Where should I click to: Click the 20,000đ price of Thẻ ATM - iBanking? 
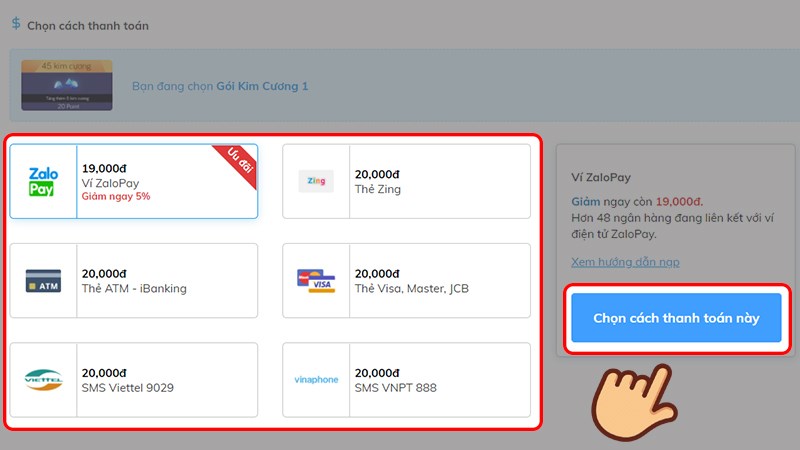coord(104,274)
